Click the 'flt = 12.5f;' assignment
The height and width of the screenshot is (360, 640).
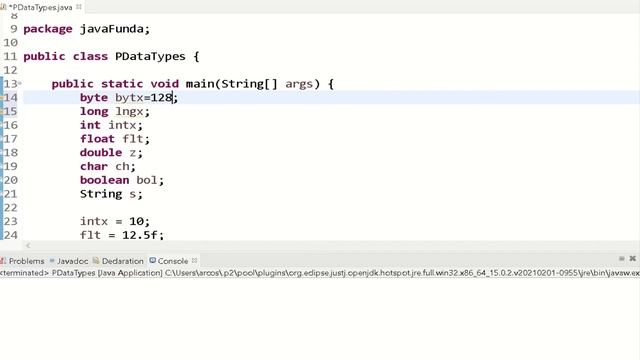click(122, 235)
